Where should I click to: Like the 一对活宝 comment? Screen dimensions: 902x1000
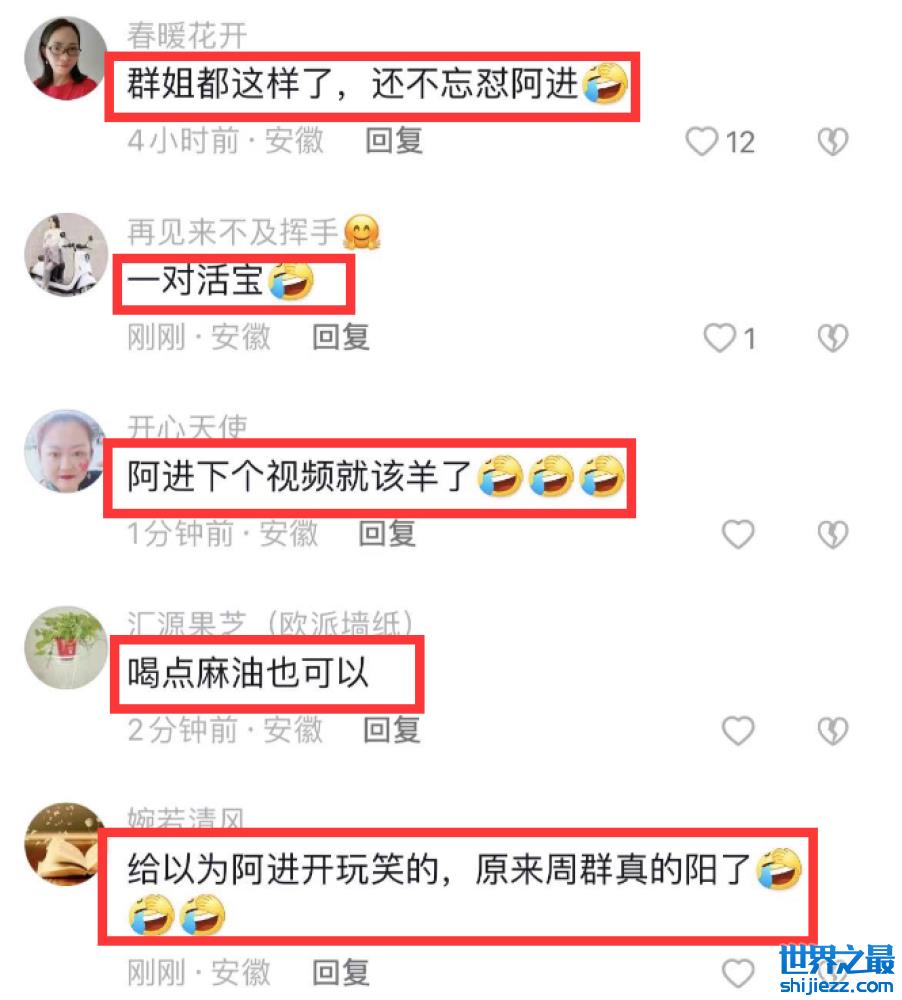point(720,337)
